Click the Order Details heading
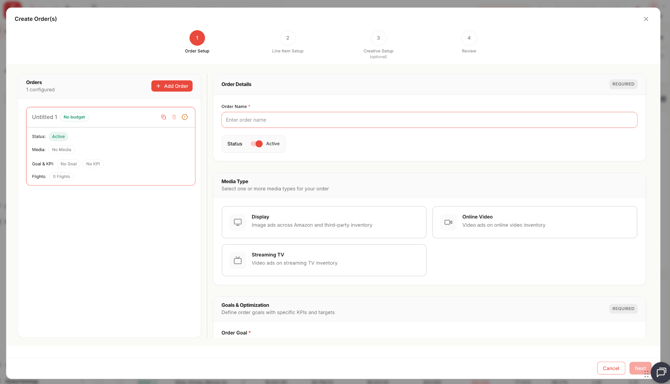Viewport: 670px width, 384px height. [236, 84]
